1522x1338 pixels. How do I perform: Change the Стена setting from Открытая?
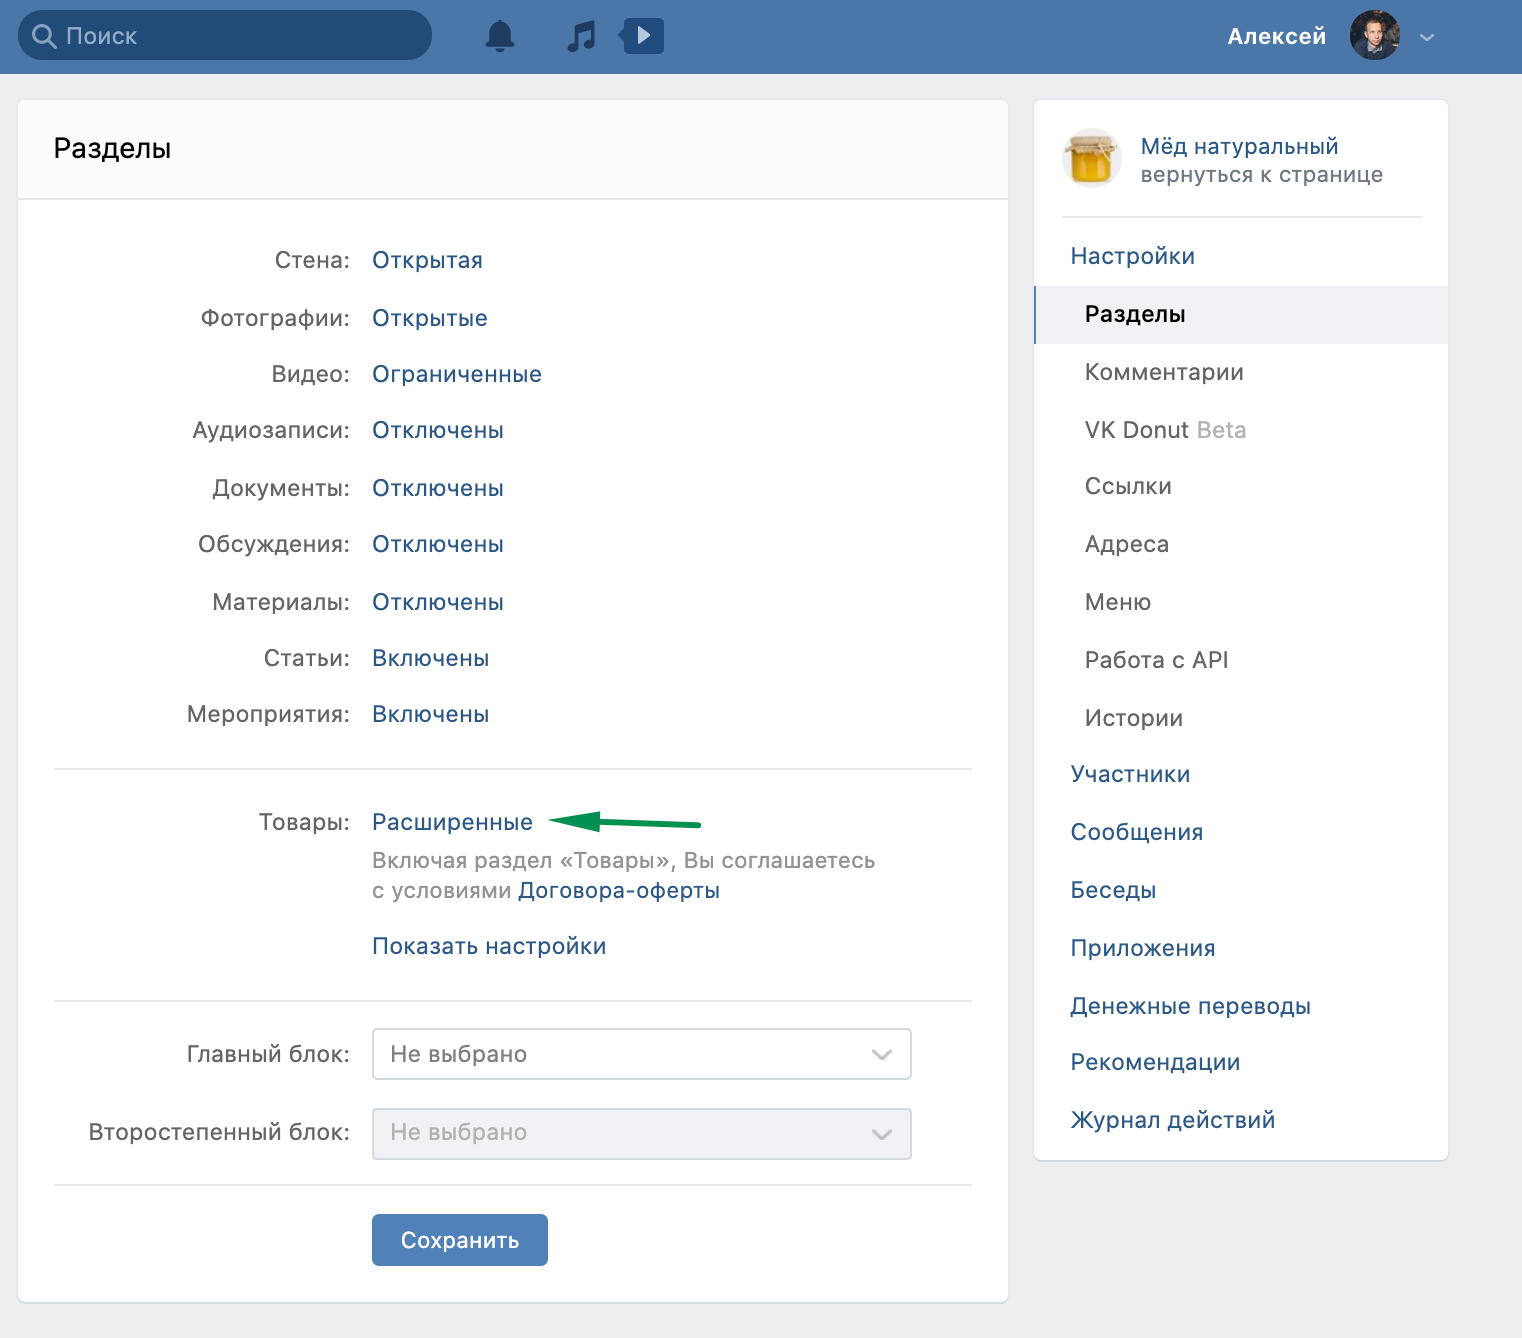[427, 260]
